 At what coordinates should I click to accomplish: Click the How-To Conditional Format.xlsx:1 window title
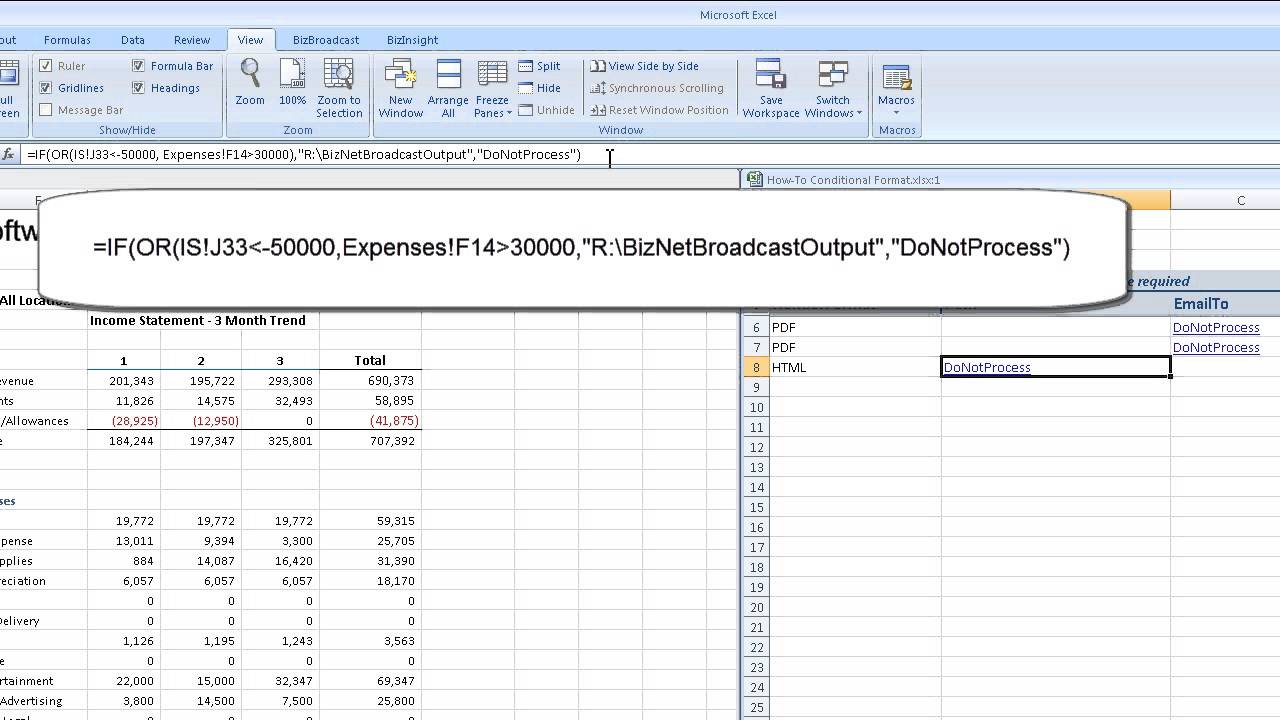point(853,180)
